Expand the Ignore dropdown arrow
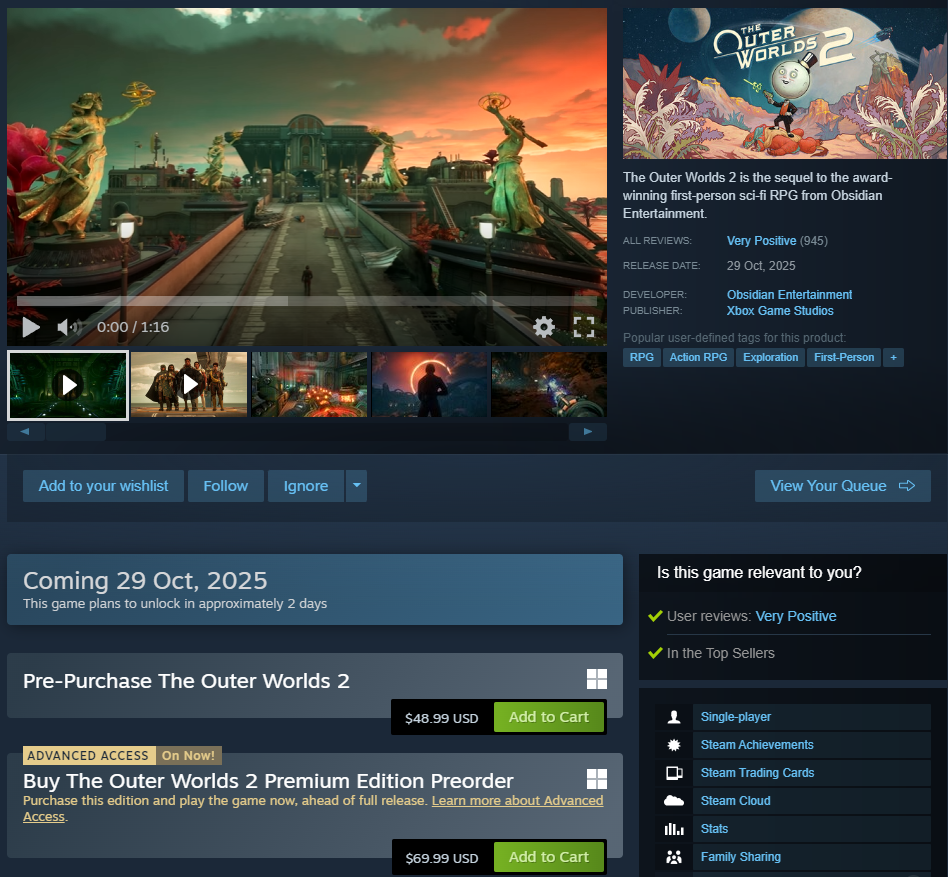 [356, 486]
